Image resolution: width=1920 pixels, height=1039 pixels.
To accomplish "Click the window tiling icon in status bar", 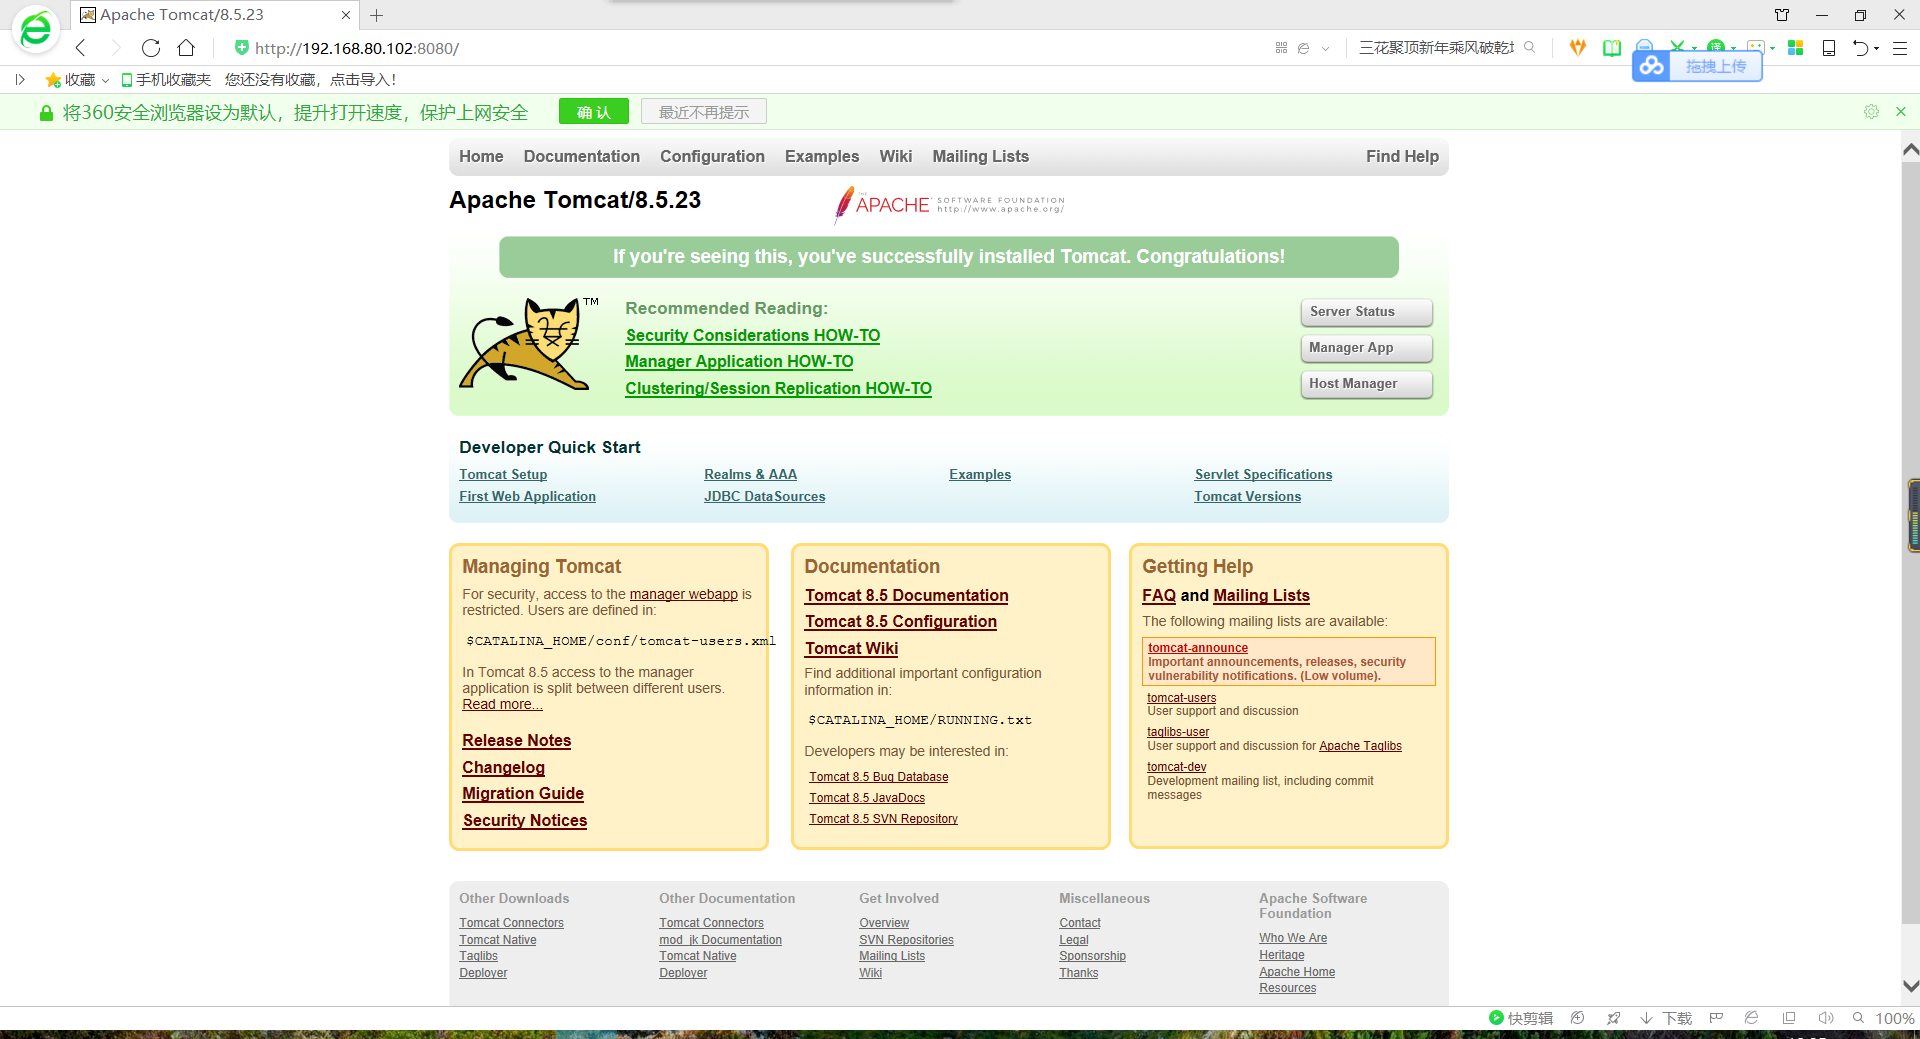I will pos(1789,1018).
